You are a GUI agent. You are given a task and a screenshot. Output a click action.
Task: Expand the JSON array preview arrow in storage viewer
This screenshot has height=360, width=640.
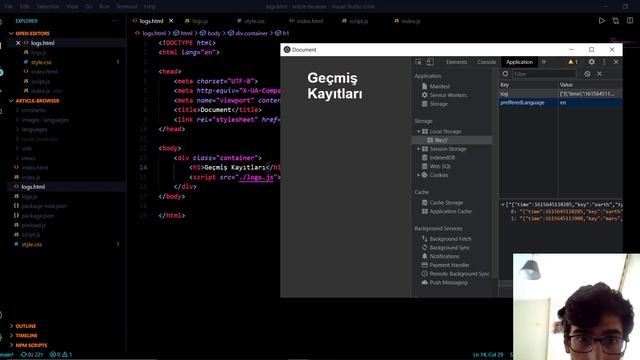click(x=503, y=204)
